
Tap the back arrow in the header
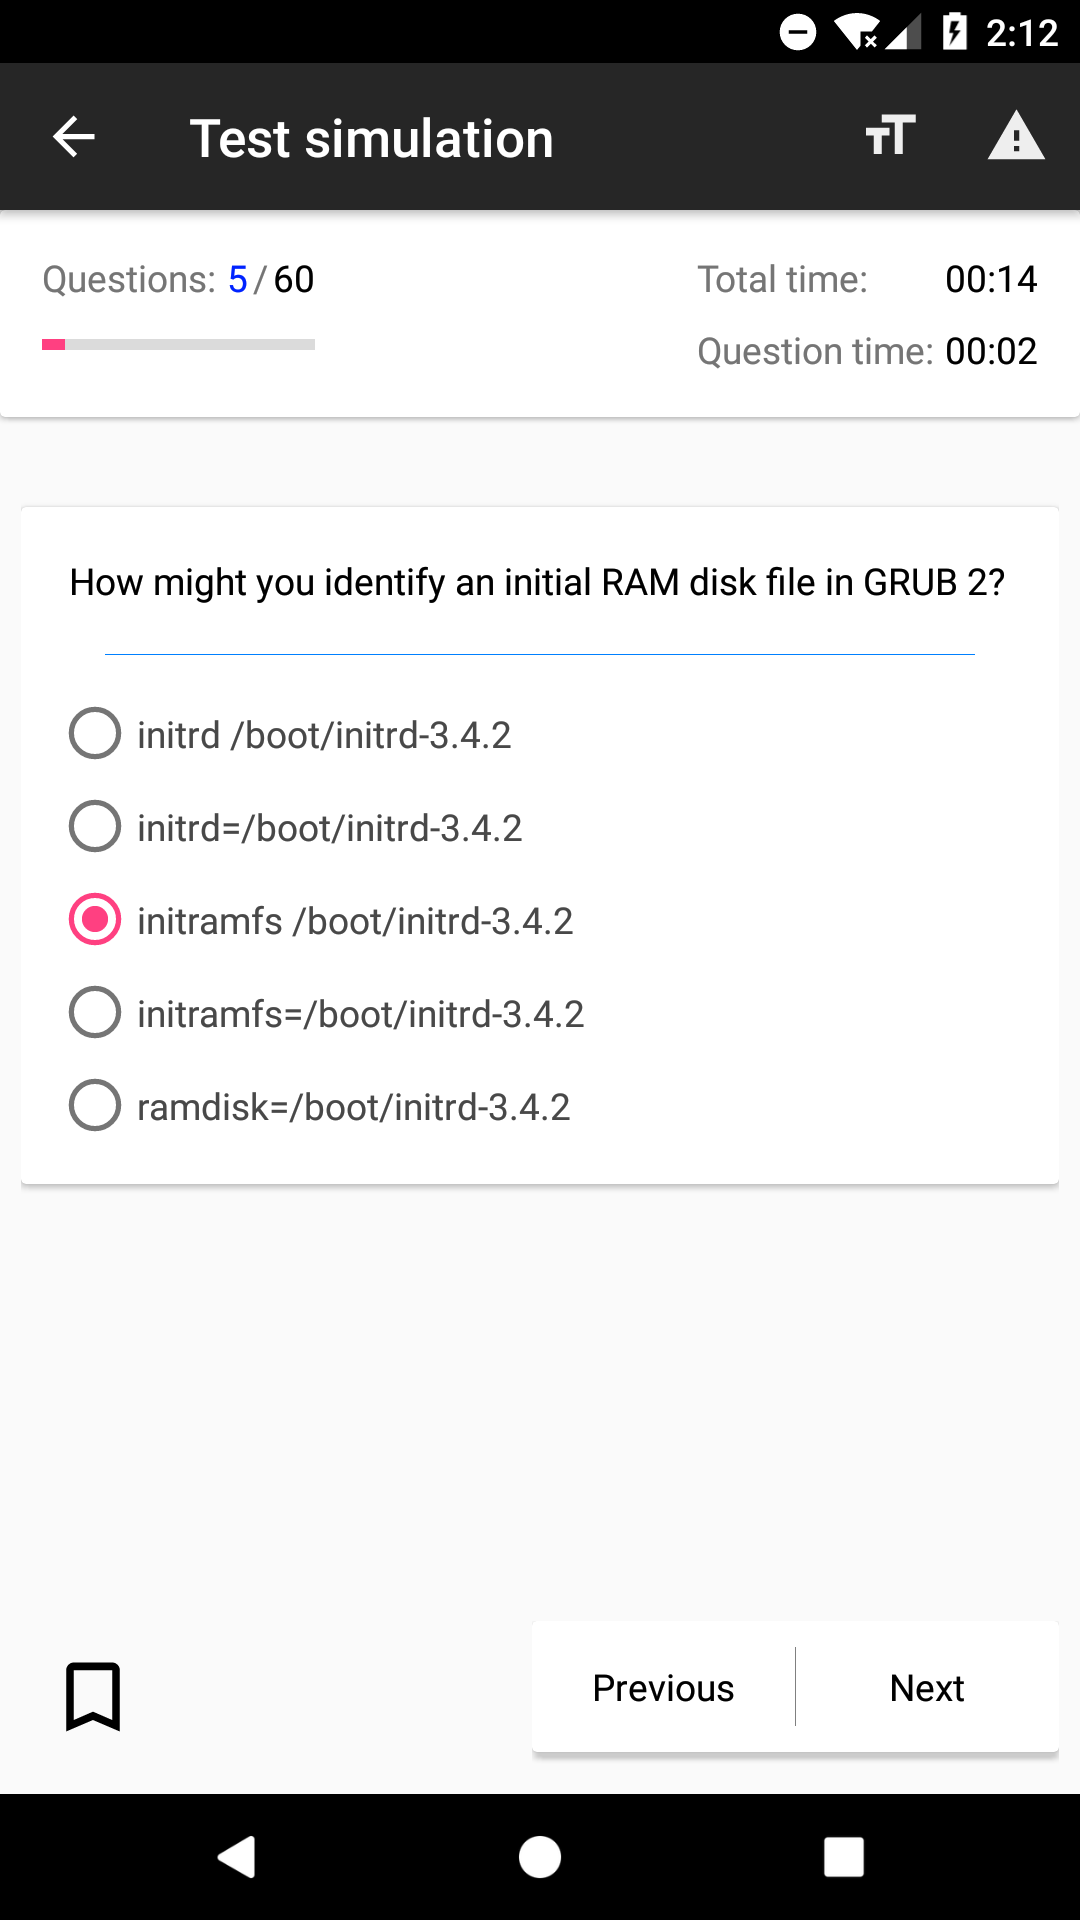point(74,137)
